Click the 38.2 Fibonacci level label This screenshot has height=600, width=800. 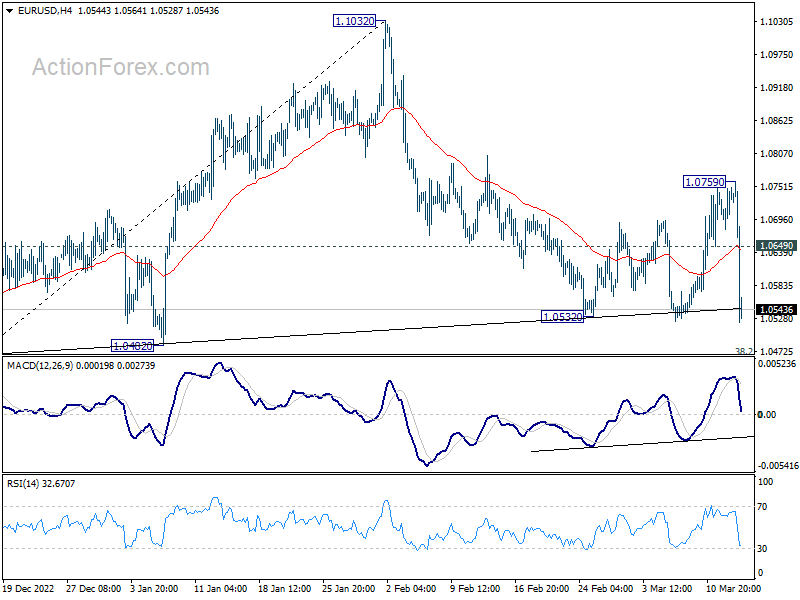(x=744, y=351)
